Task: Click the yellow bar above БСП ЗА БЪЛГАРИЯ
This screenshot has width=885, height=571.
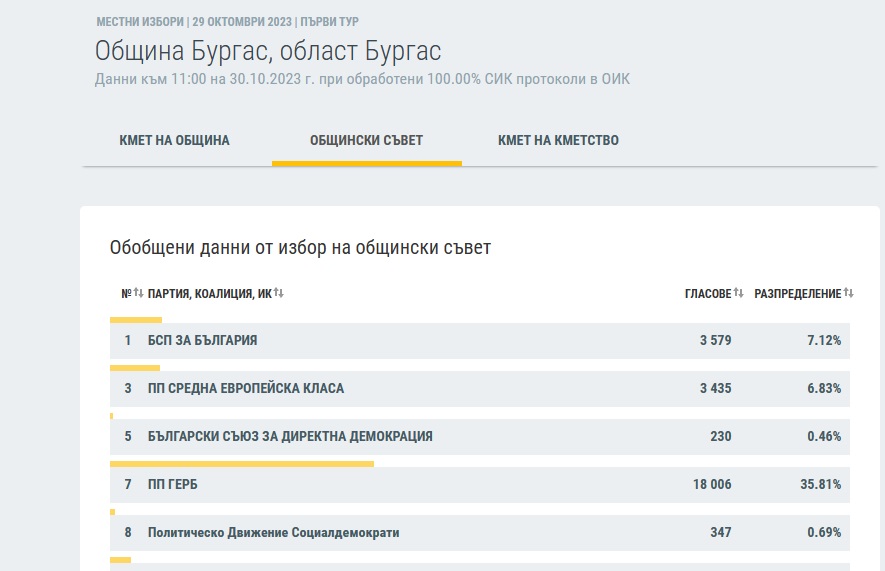Action: coord(135,320)
